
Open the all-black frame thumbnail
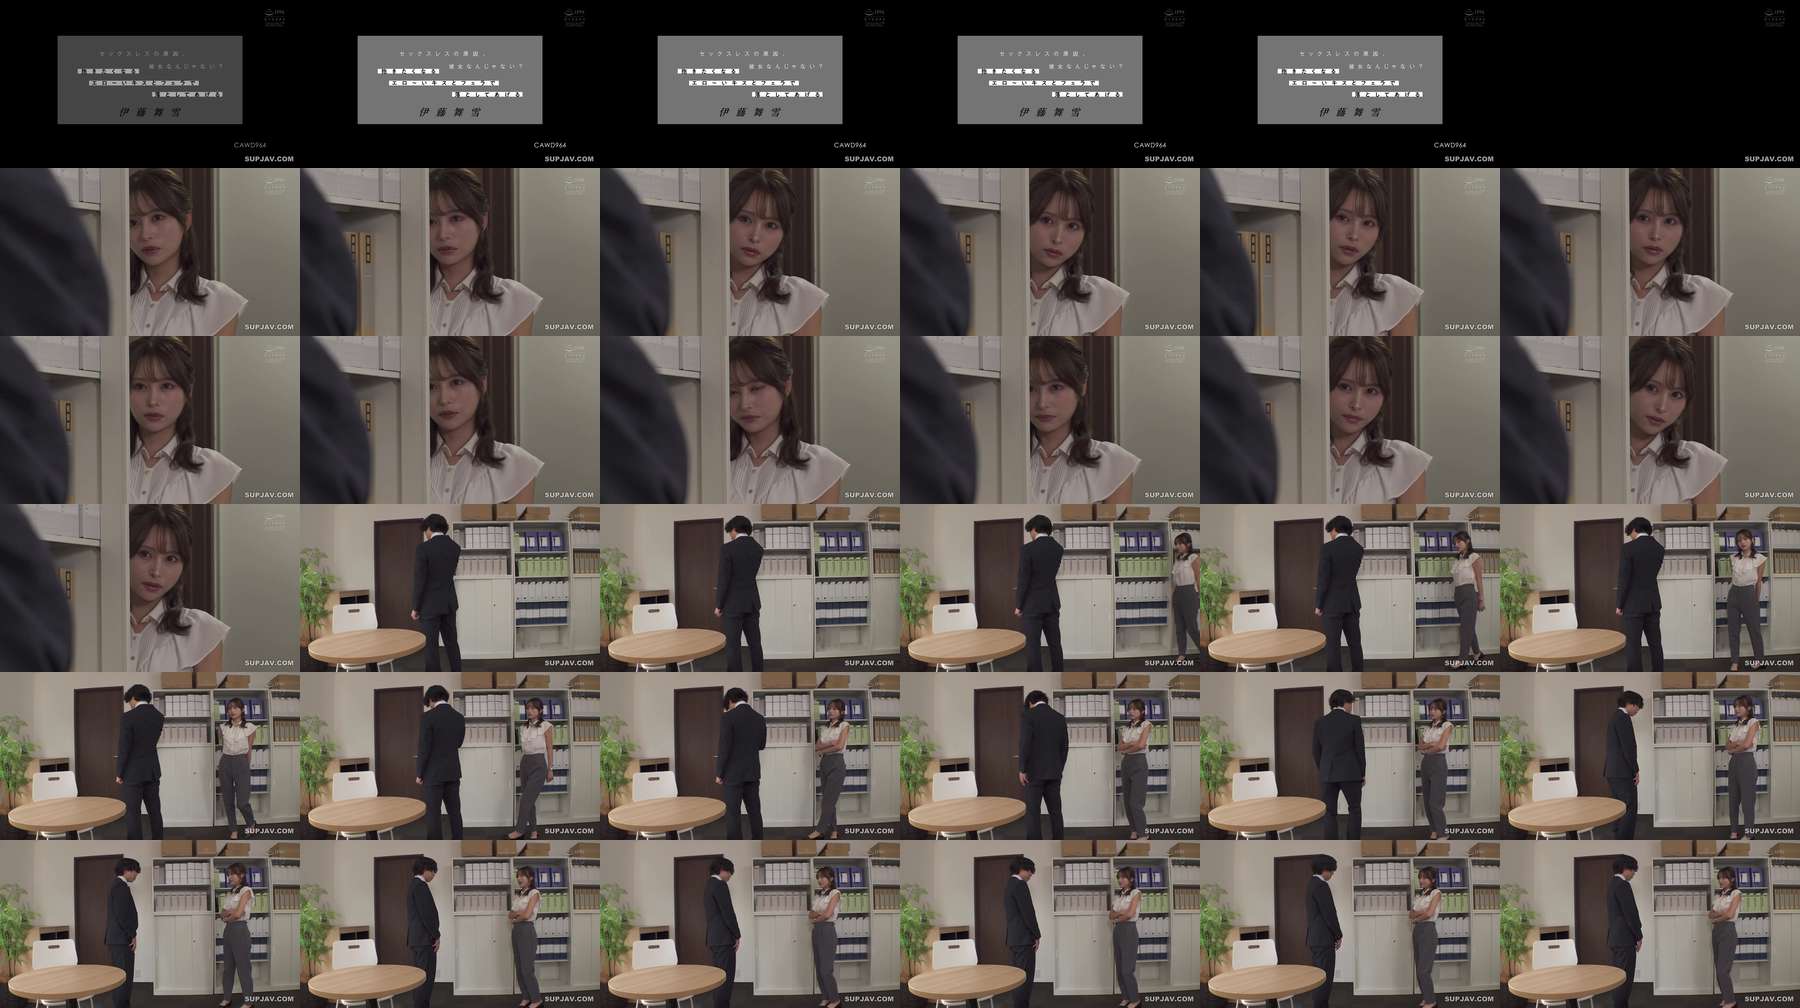coord(1650,84)
